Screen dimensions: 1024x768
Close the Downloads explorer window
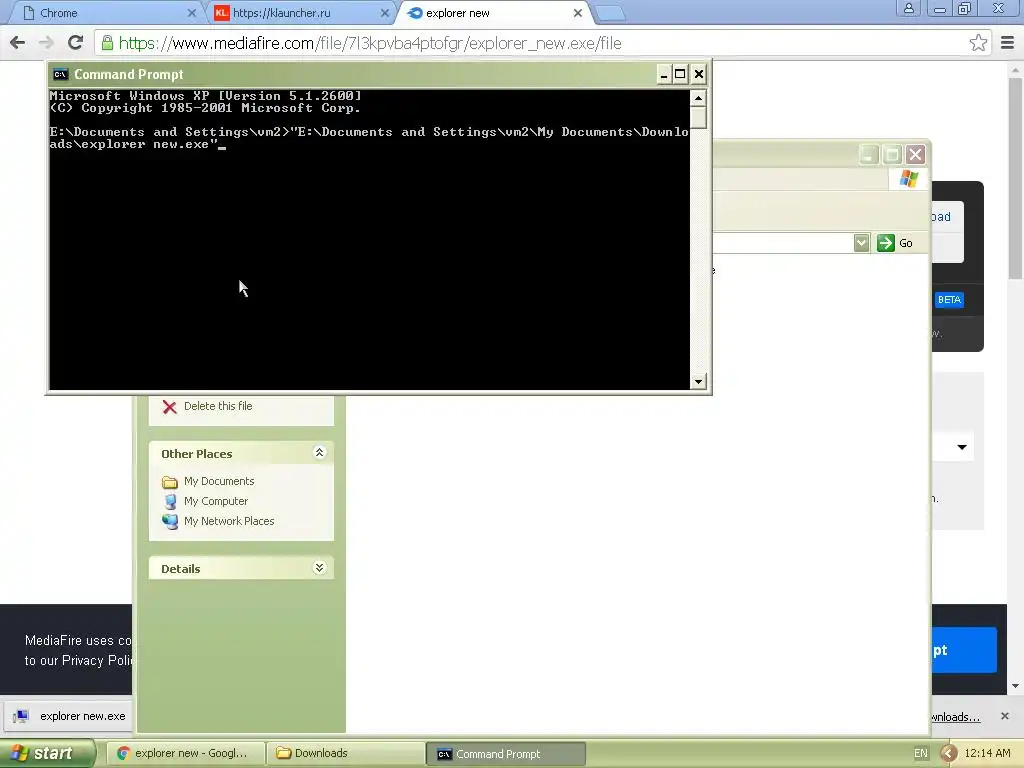[916, 155]
